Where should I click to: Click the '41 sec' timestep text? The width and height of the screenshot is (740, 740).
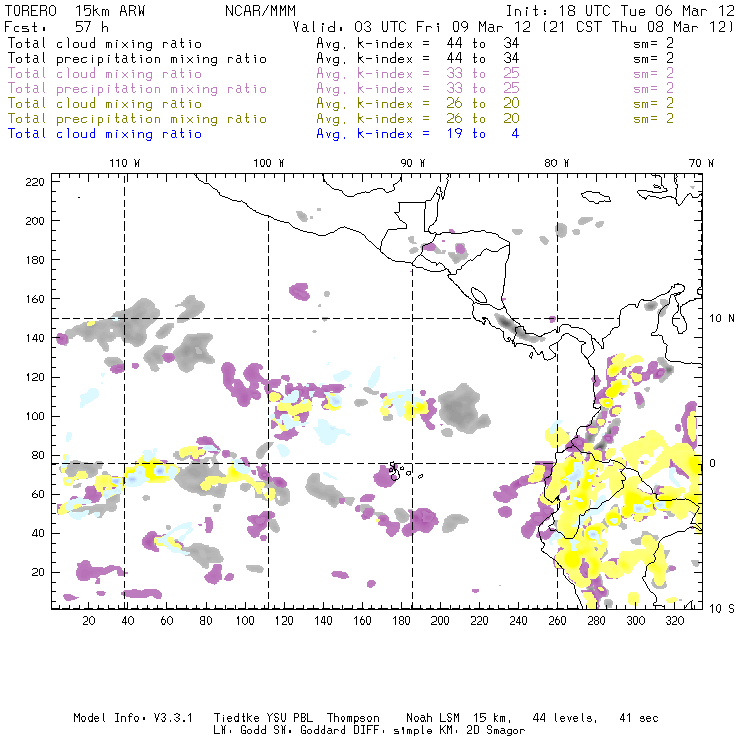[639, 718]
